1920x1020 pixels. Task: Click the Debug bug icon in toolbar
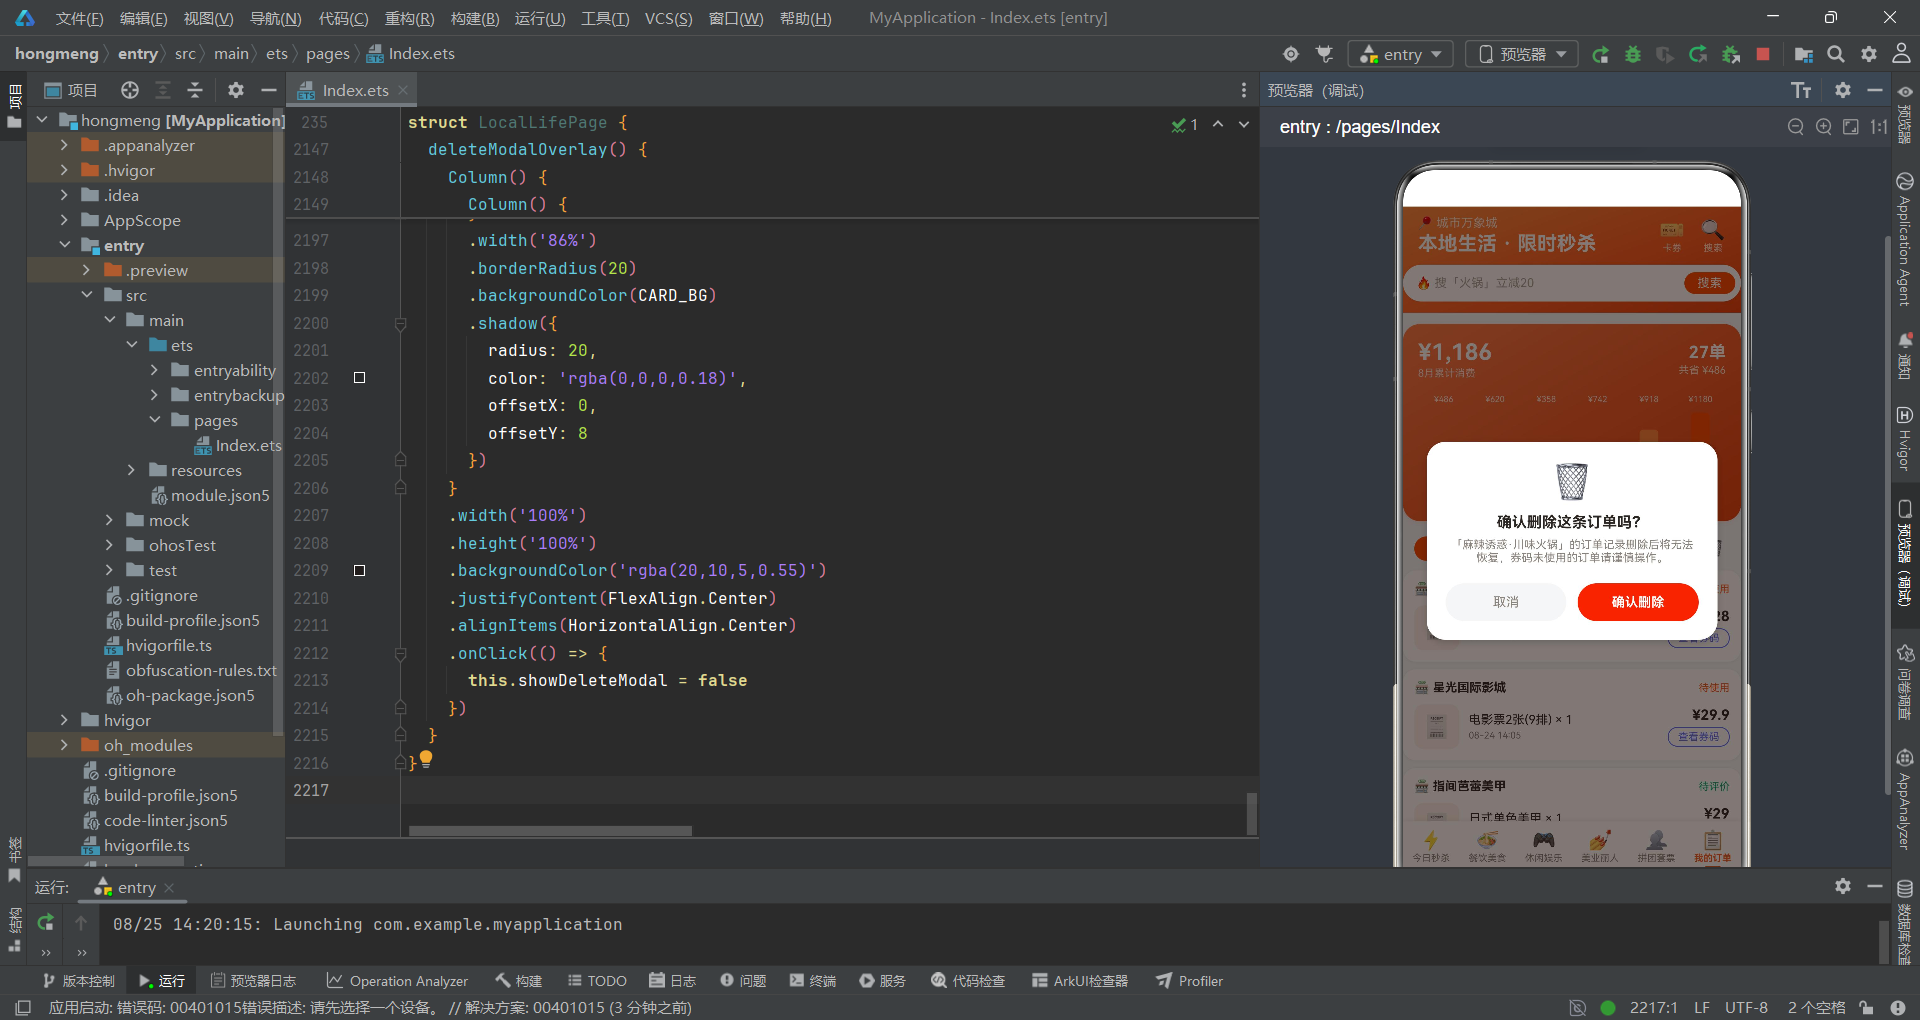pos(1633,54)
